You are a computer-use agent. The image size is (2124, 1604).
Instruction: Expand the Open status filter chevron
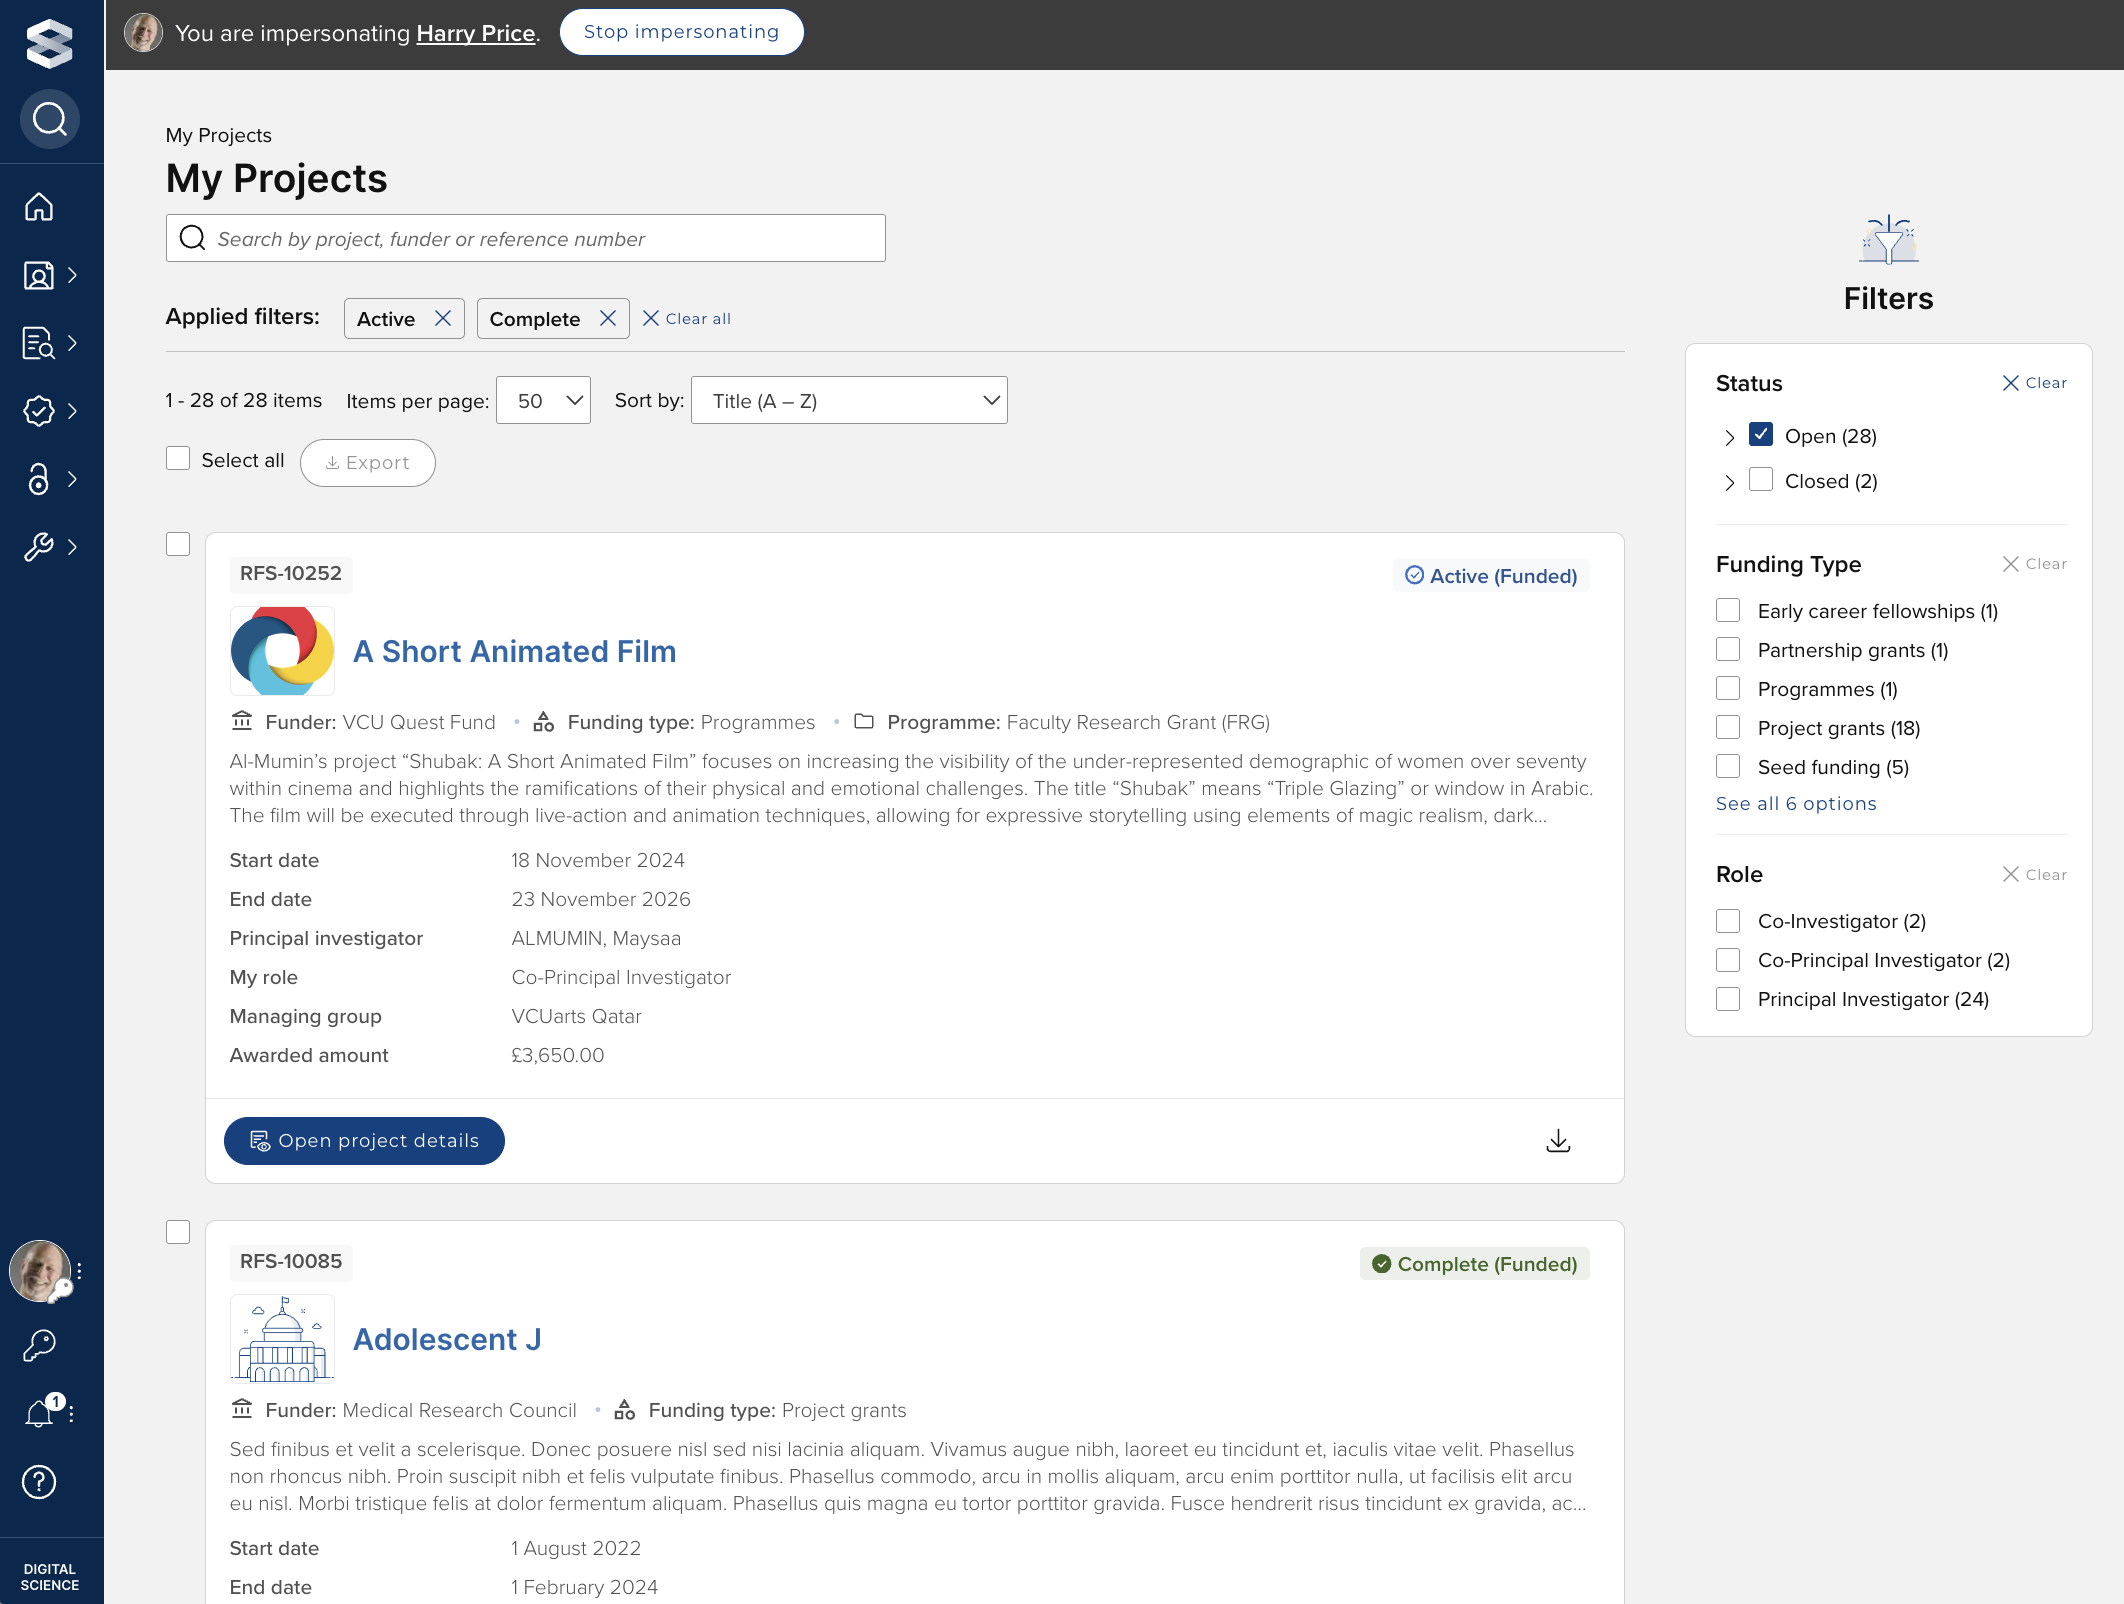pyautogui.click(x=1730, y=437)
